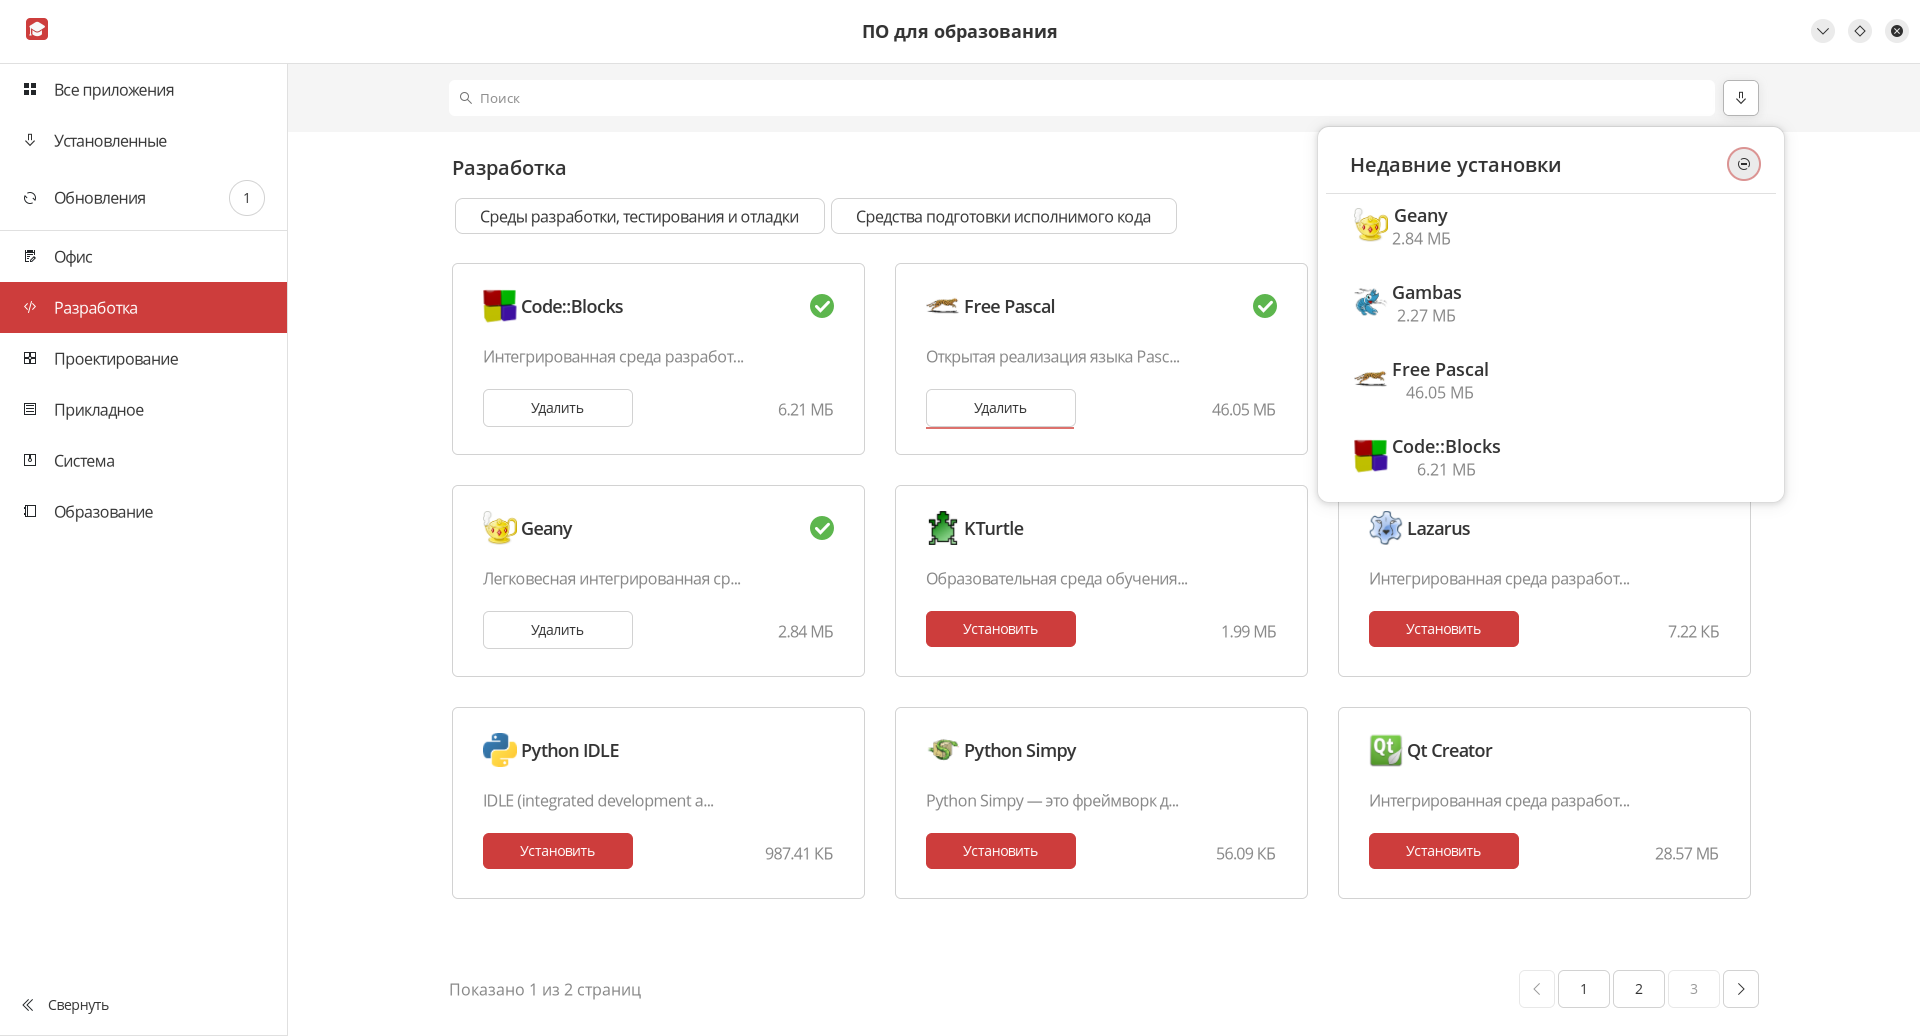The width and height of the screenshot is (1920, 1036).
Task: Close the Недавние установки popup
Action: click(x=1743, y=164)
